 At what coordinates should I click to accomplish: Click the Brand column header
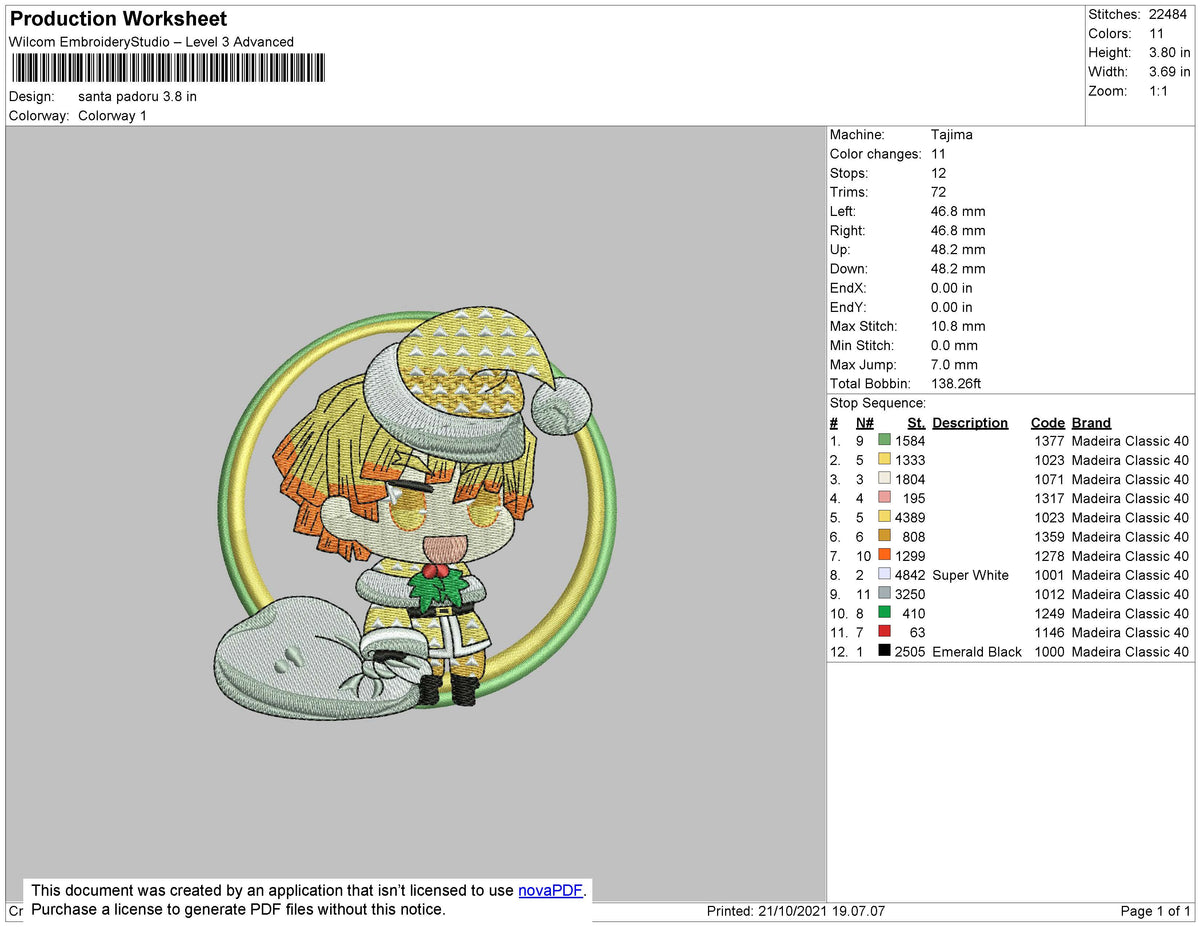1090,422
